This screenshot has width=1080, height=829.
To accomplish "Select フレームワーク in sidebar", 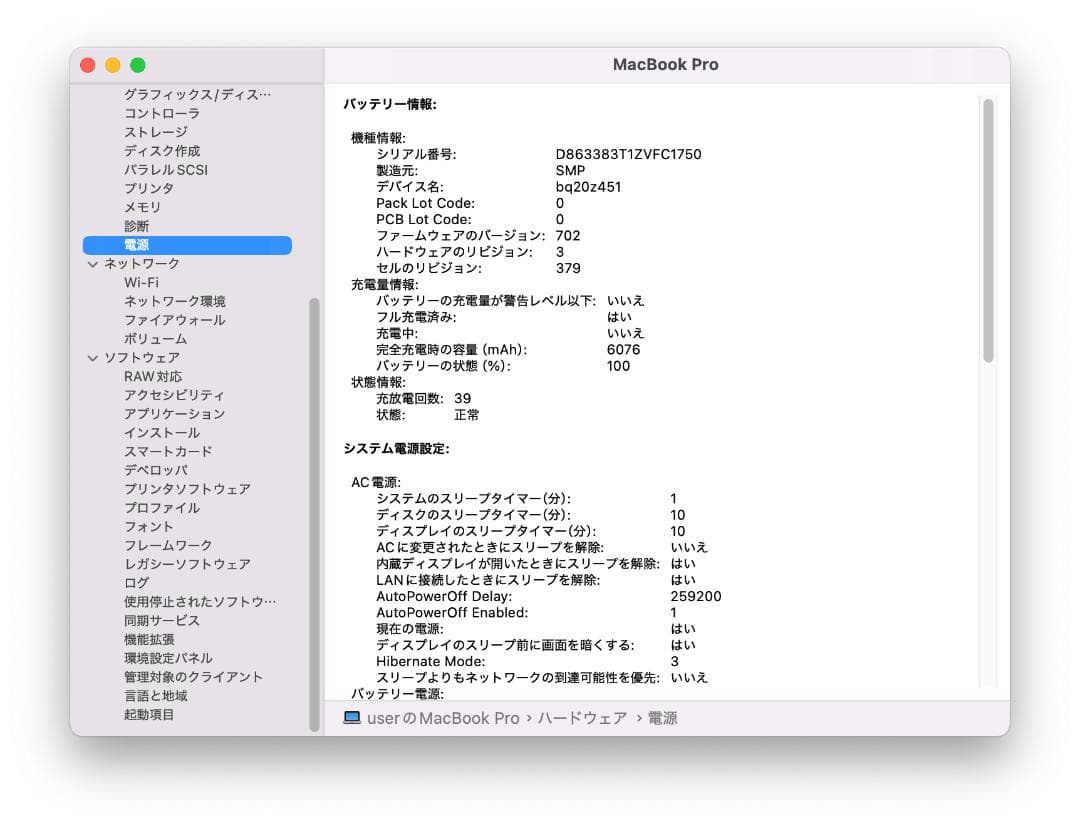I will [x=168, y=545].
